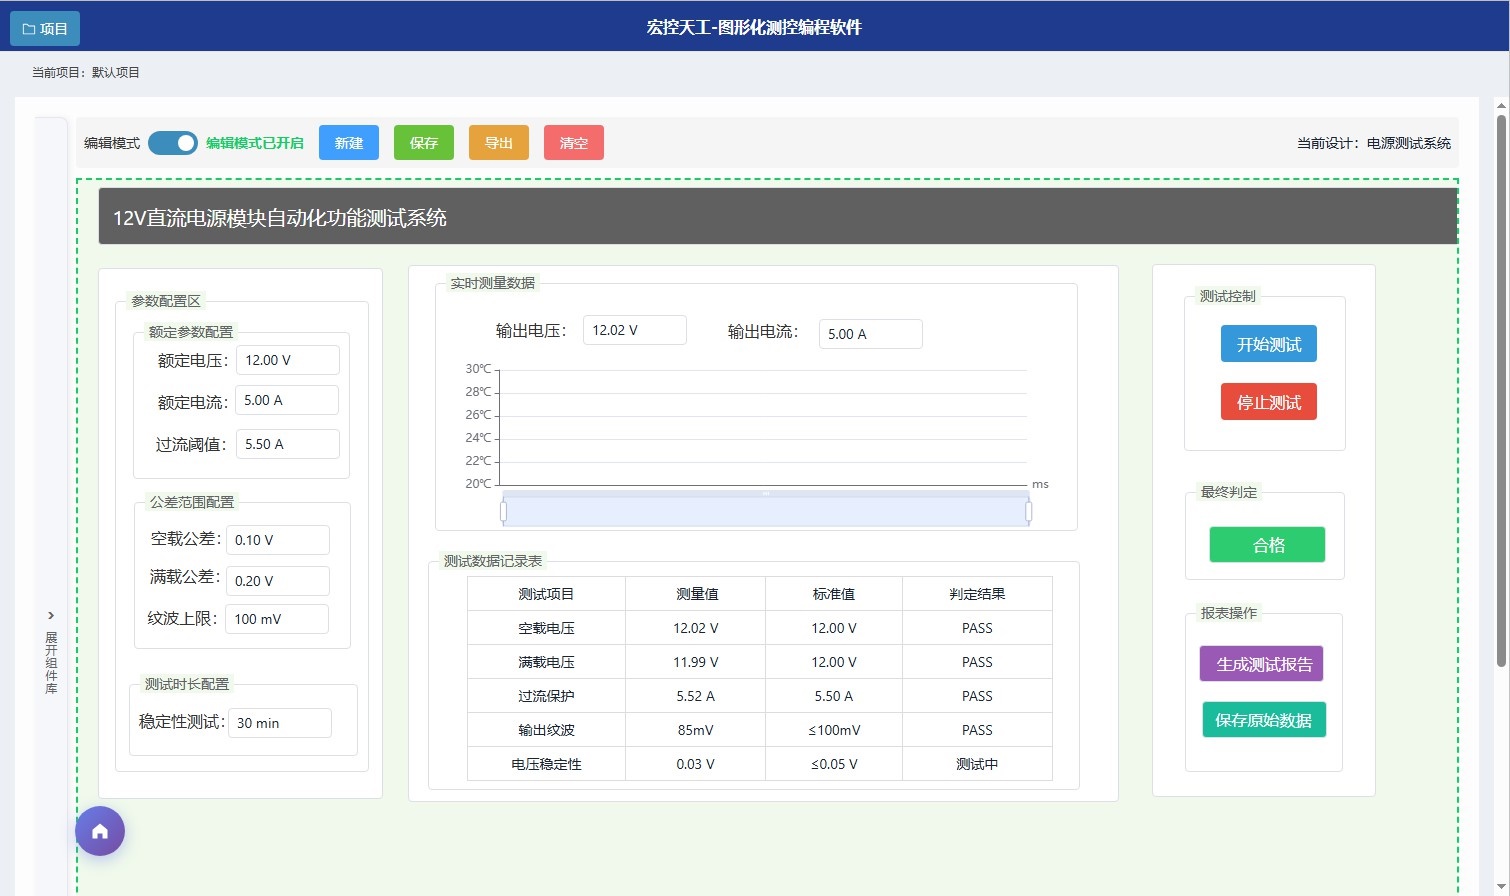Click the 生成测试报告 purple button
This screenshot has width=1510, height=896.
tap(1261, 663)
